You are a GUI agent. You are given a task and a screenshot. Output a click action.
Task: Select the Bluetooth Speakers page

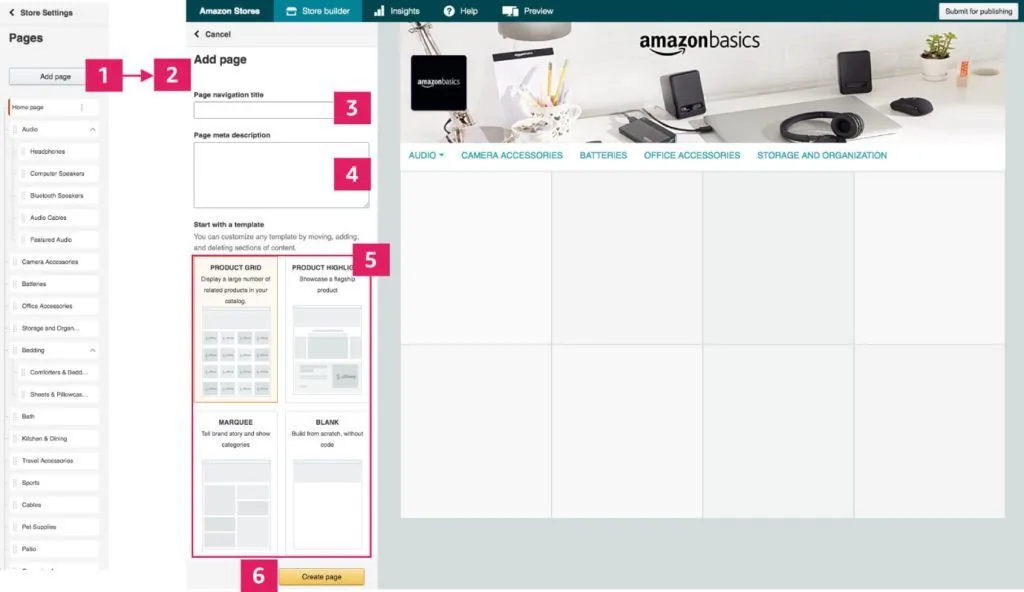(59, 196)
